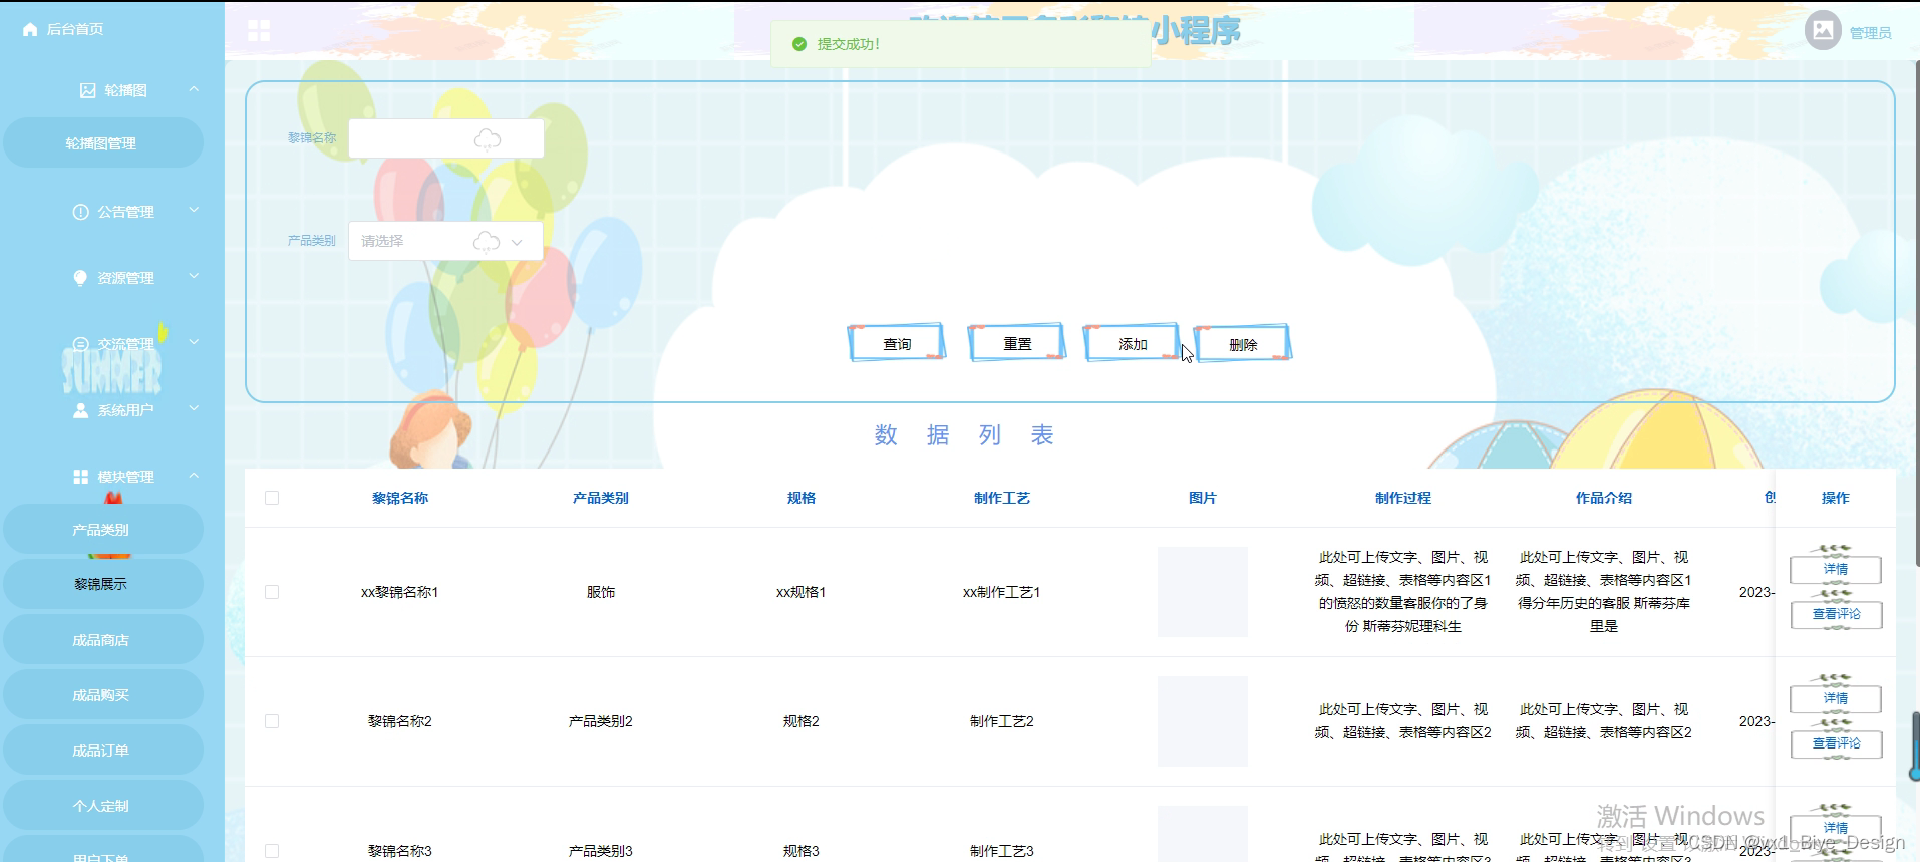
Task: Check the row checkbox for 黎锦名称3
Action: (x=272, y=851)
